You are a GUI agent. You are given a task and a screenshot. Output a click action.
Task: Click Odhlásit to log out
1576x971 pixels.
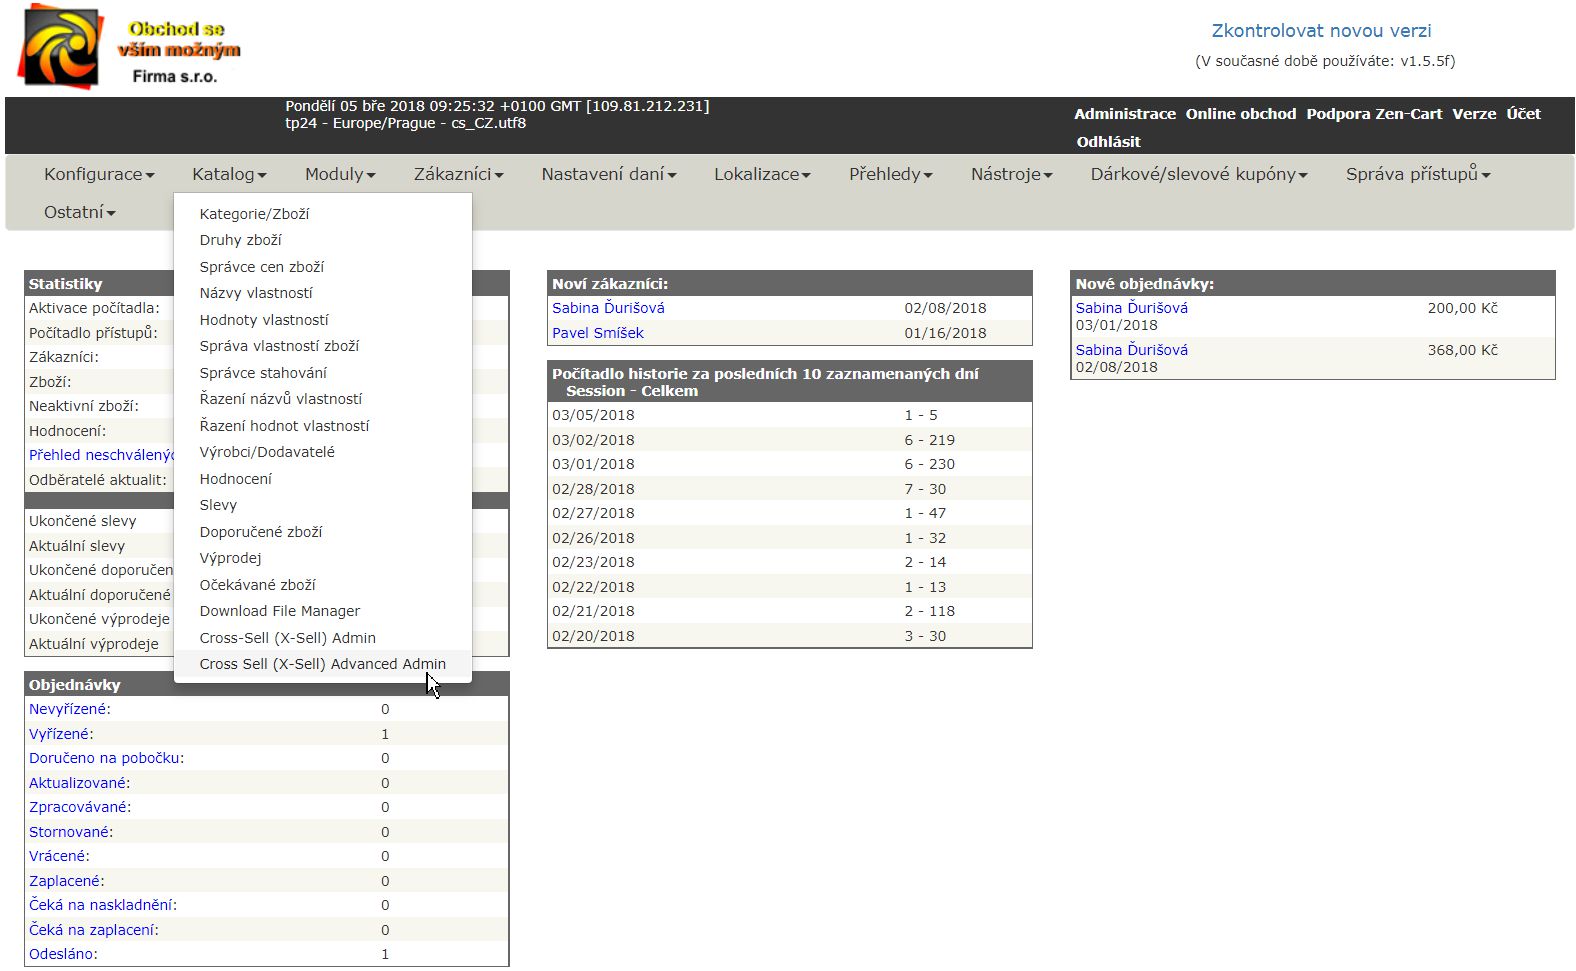coord(1107,142)
